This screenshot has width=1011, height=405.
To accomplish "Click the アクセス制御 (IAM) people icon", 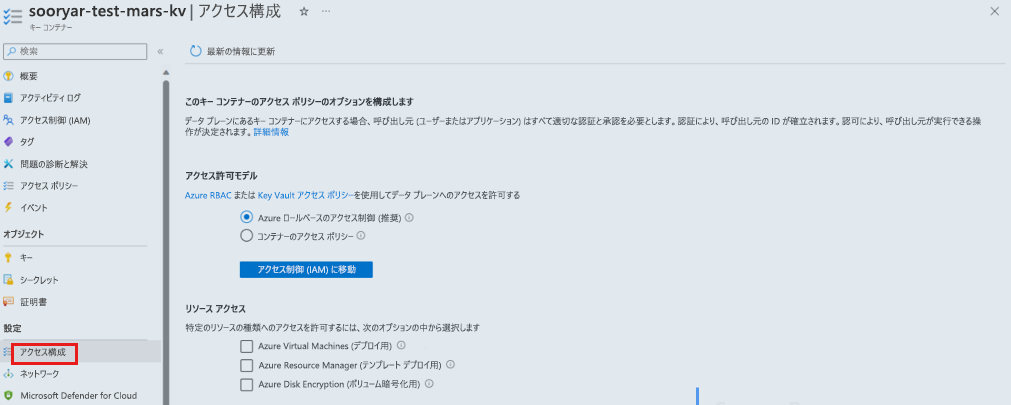I will click(8, 120).
